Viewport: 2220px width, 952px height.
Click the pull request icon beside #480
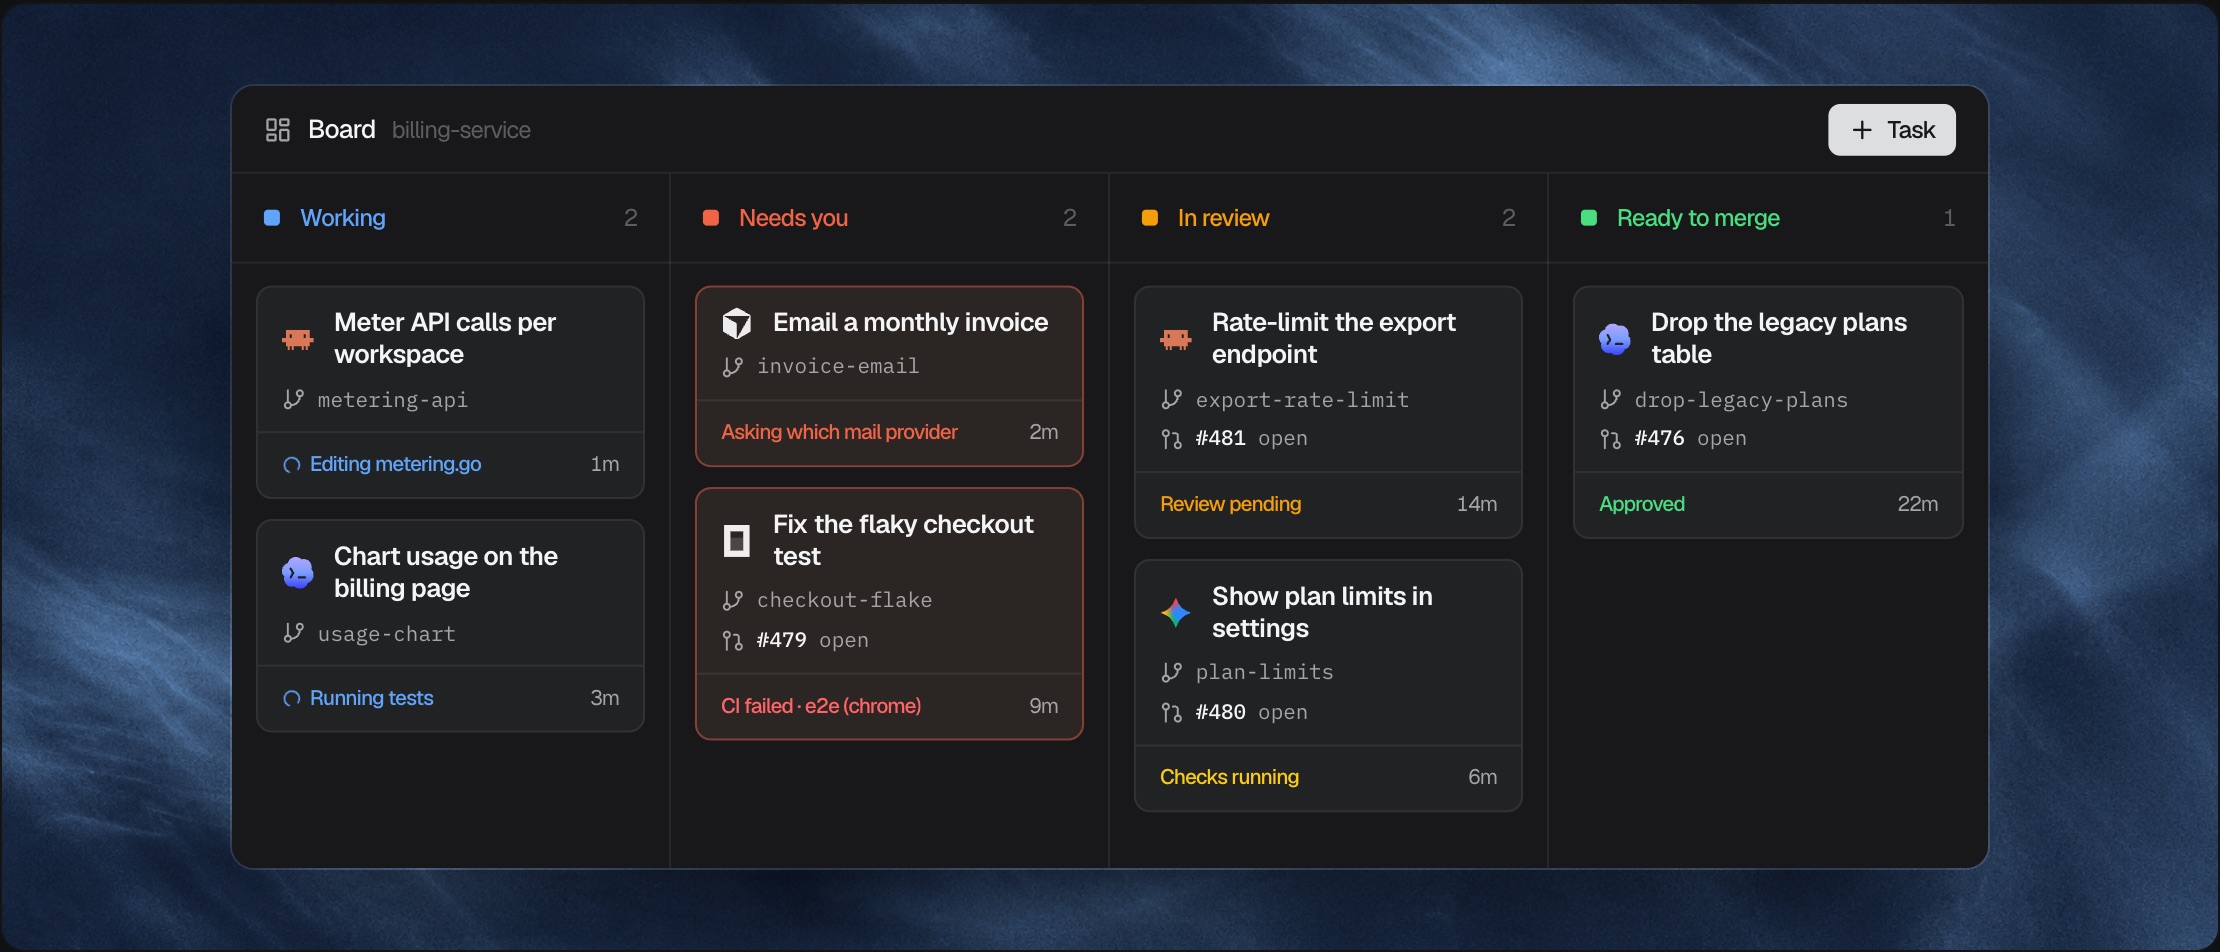[x=1172, y=713]
